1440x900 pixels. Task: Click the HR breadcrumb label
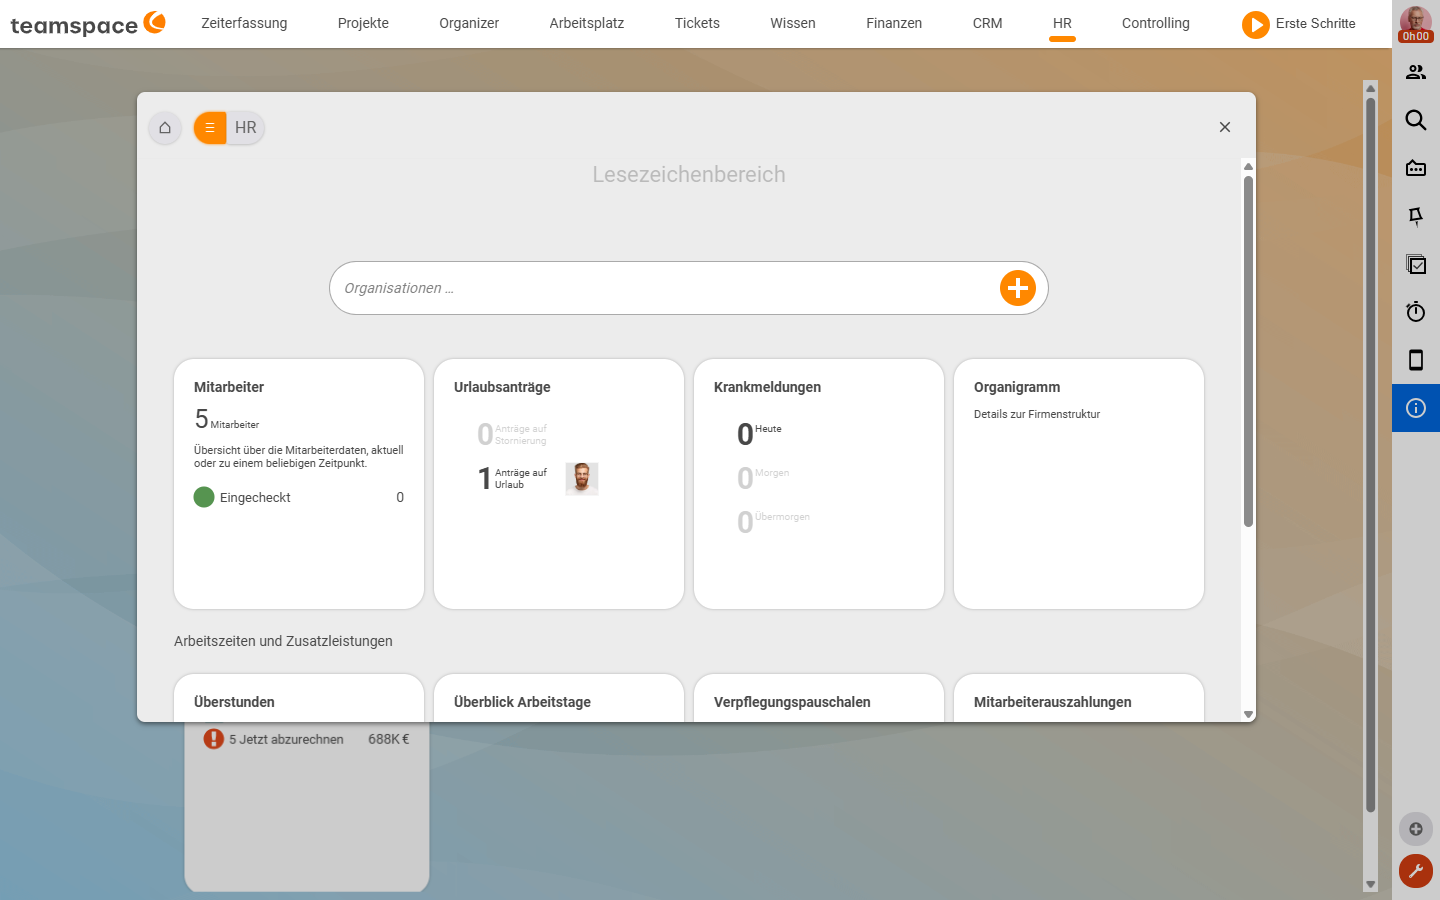[x=246, y=128]
